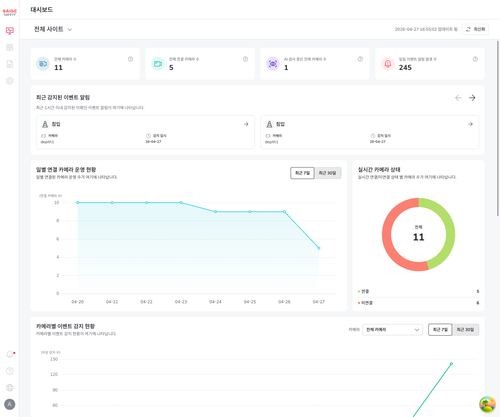Click the blue camera icon beside count 11
The width and height of the screenshot is (500, 417).
pos(43,64)
